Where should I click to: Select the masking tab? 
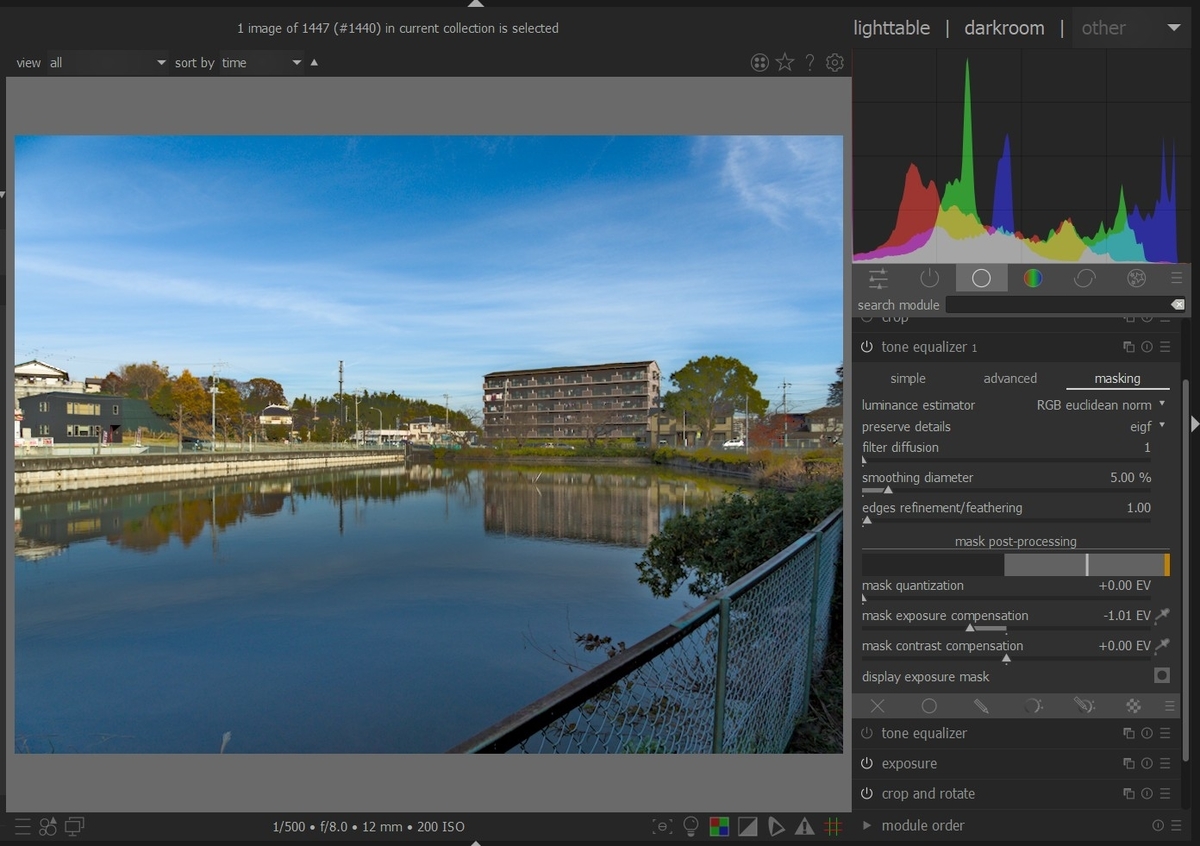pos(1117,379)
